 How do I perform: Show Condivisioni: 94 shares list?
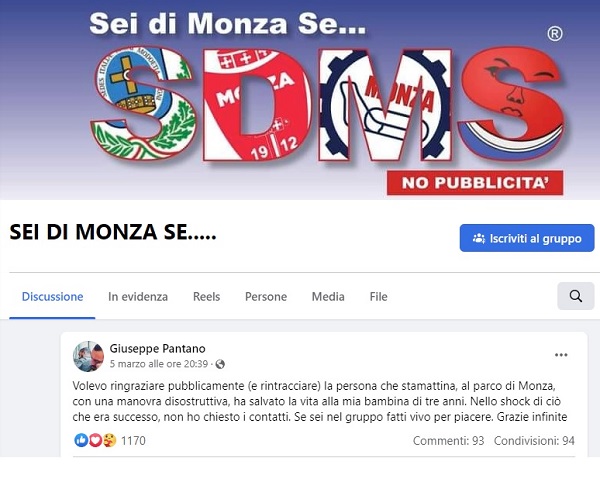click(534, 441)
